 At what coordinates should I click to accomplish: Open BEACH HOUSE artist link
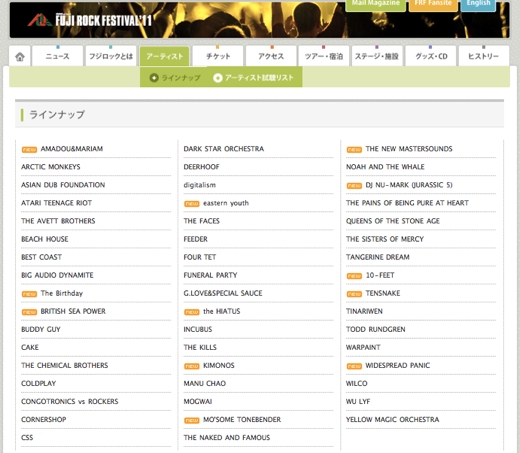coord(45,239)
